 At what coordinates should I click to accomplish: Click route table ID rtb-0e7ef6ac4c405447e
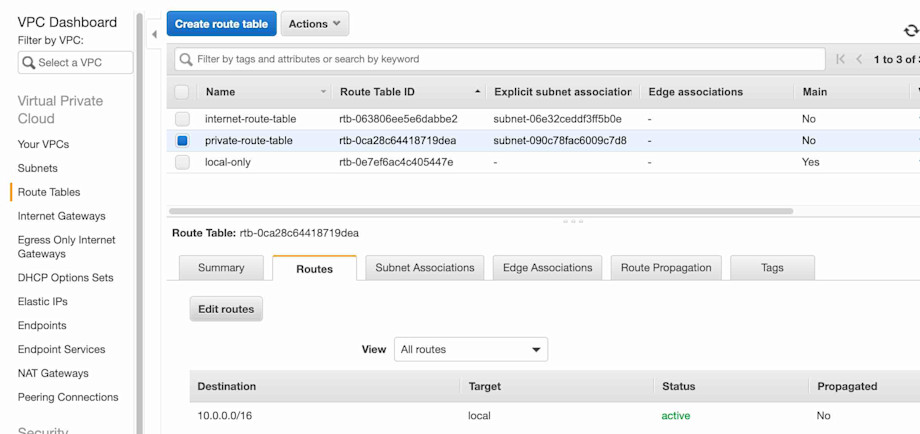(396, 162)
